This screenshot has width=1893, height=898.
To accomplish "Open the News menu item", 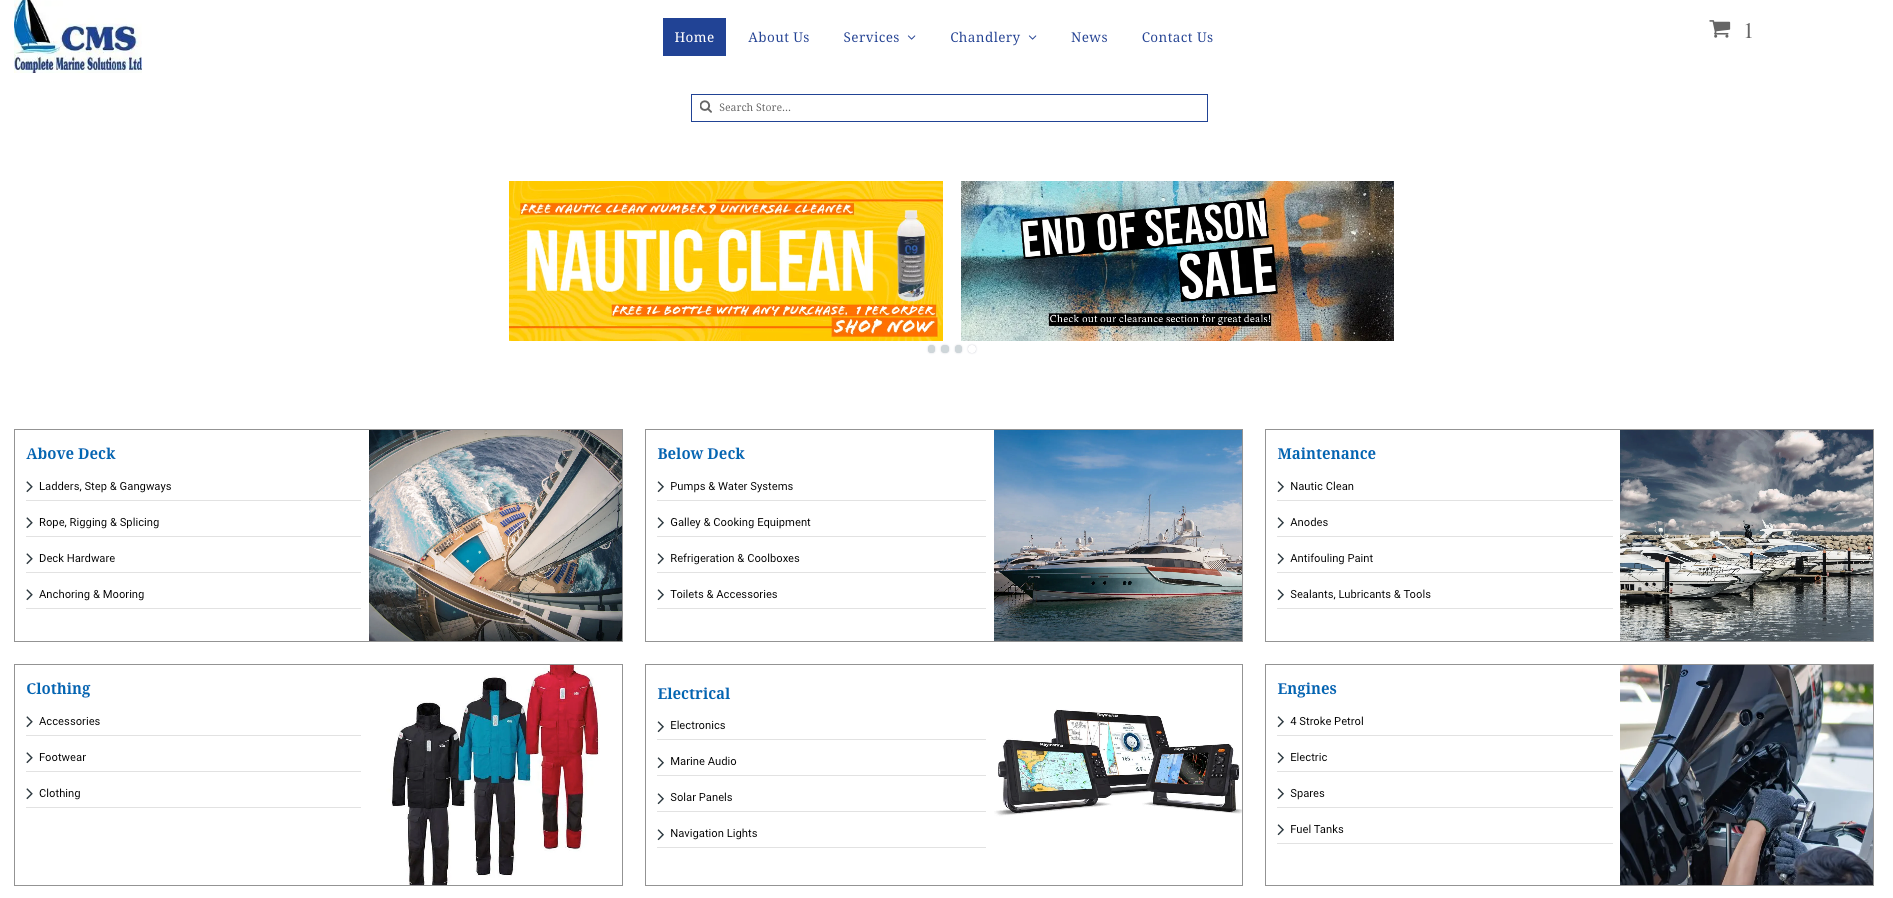I will [1089, 37].
